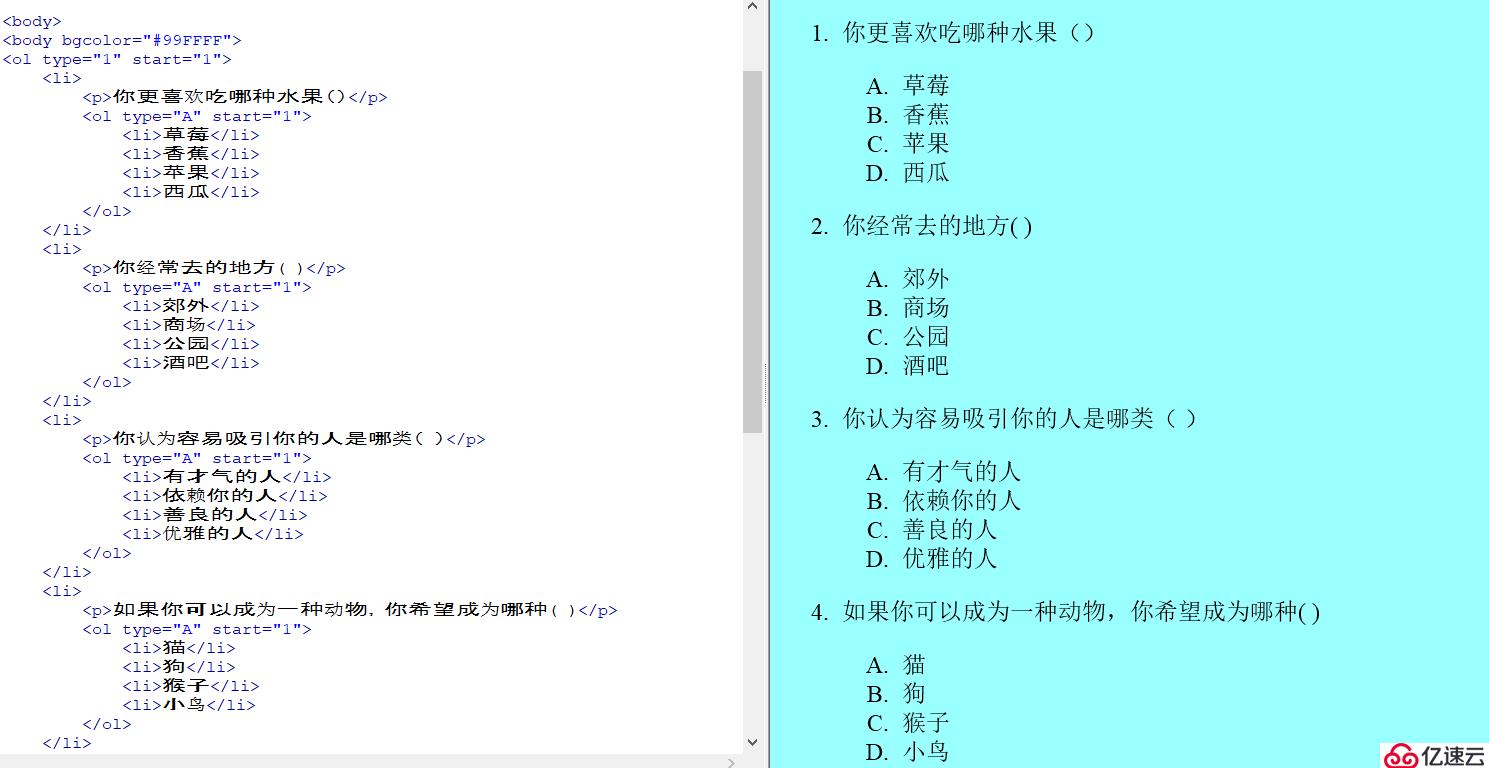Click preview option D. 优雅的人
This screenshot has height=768, width=1489.
coord(931,559)
